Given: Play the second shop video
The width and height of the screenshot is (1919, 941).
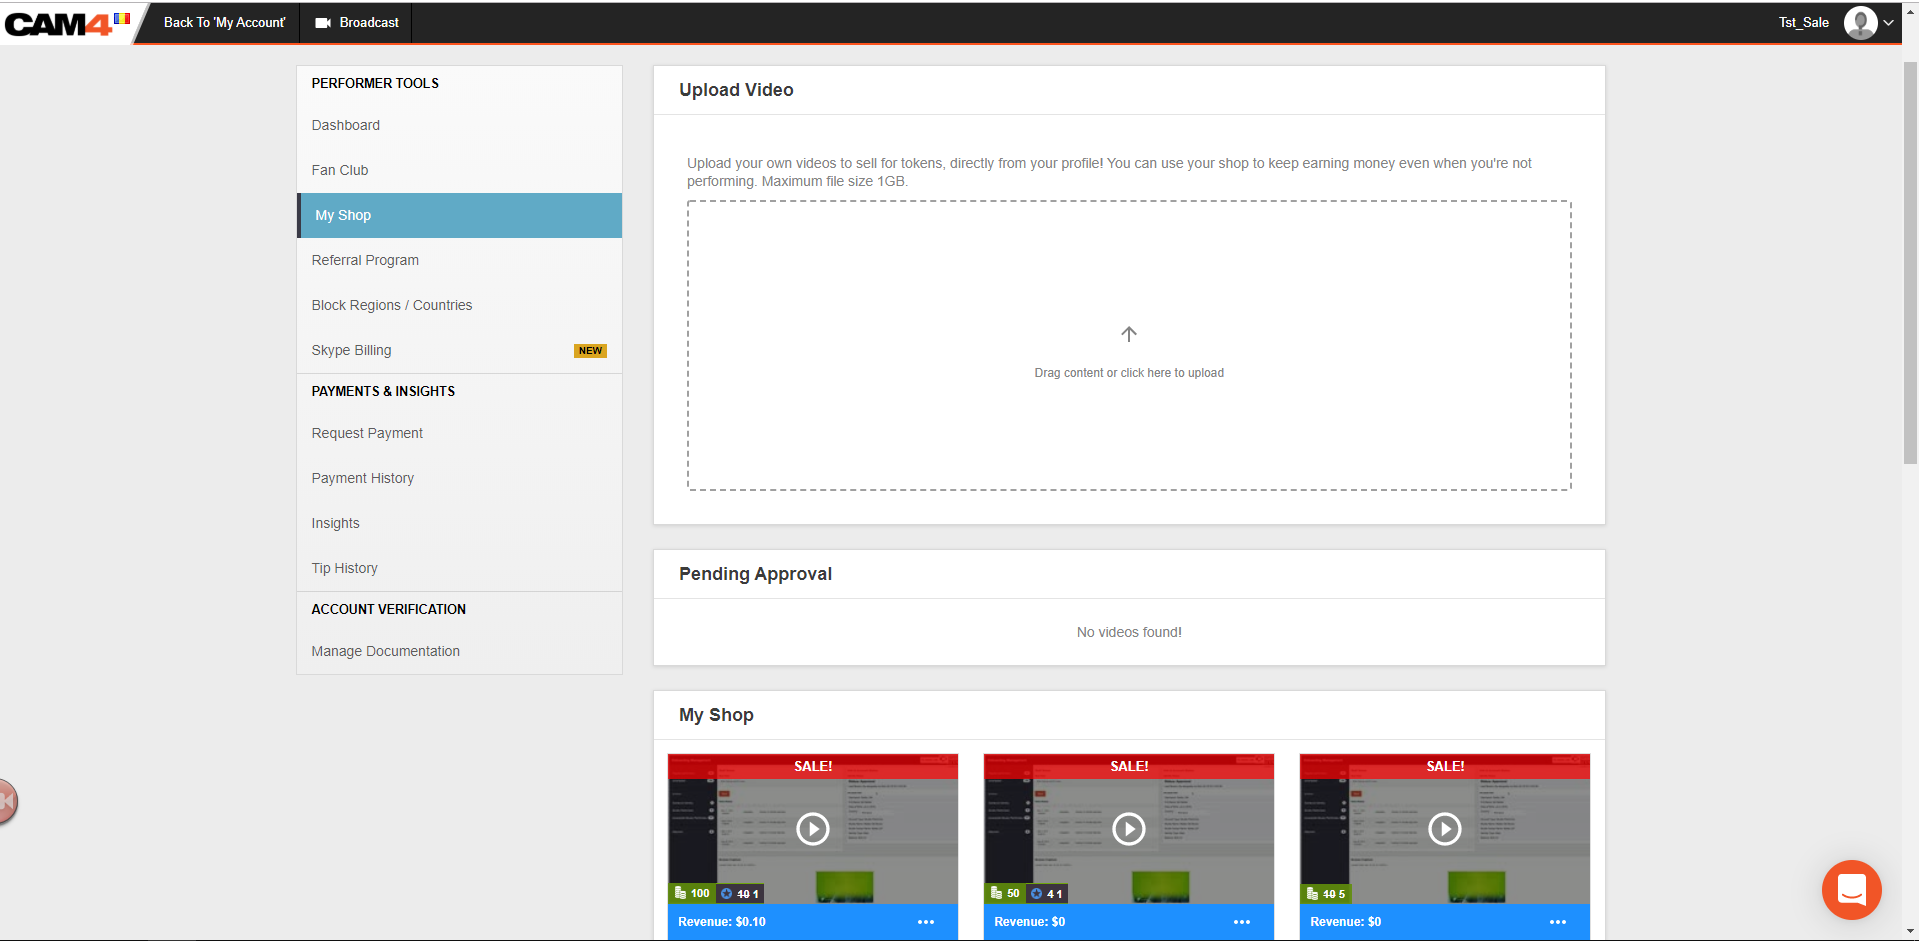Looking at the screenshot, I should [1128, 829].
